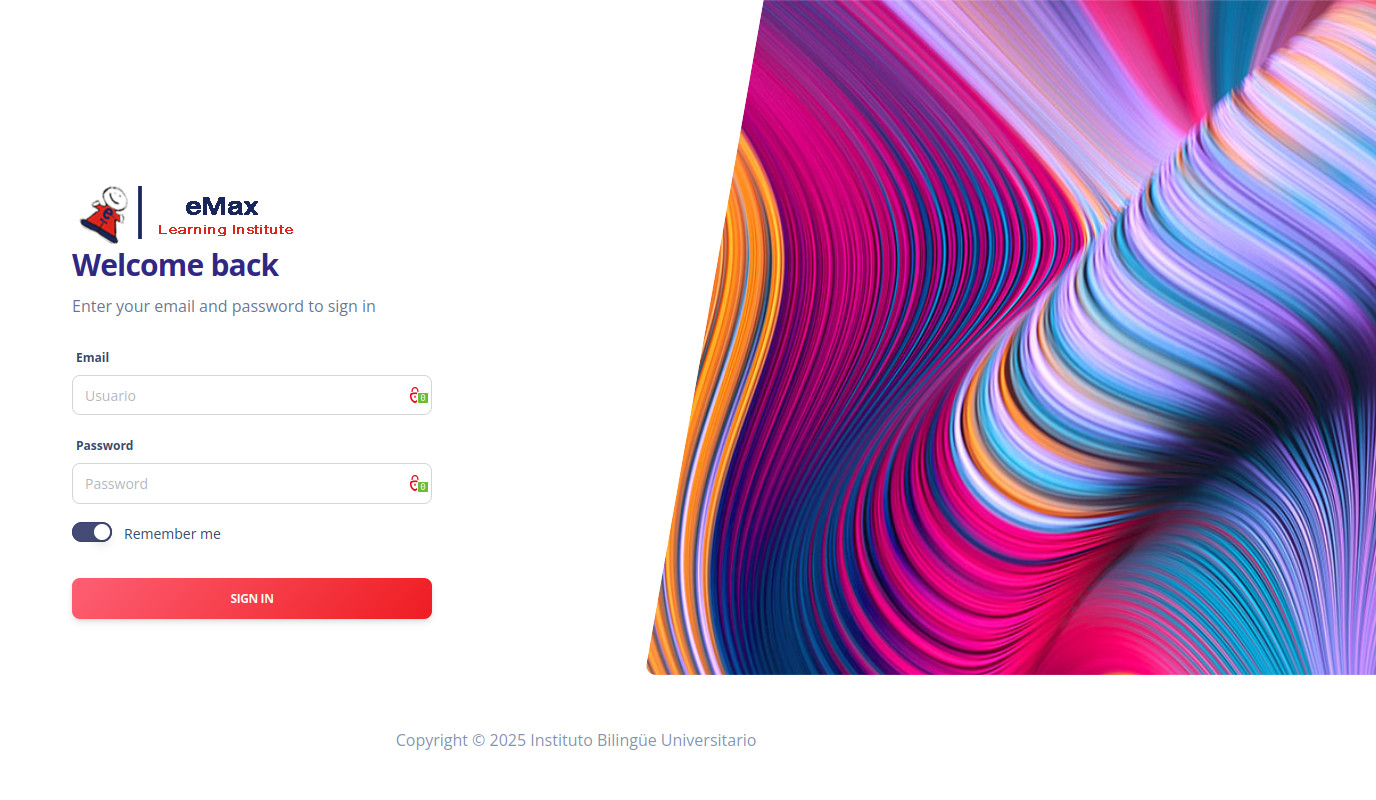Click the Copyright © 2025 footer text

461,740
